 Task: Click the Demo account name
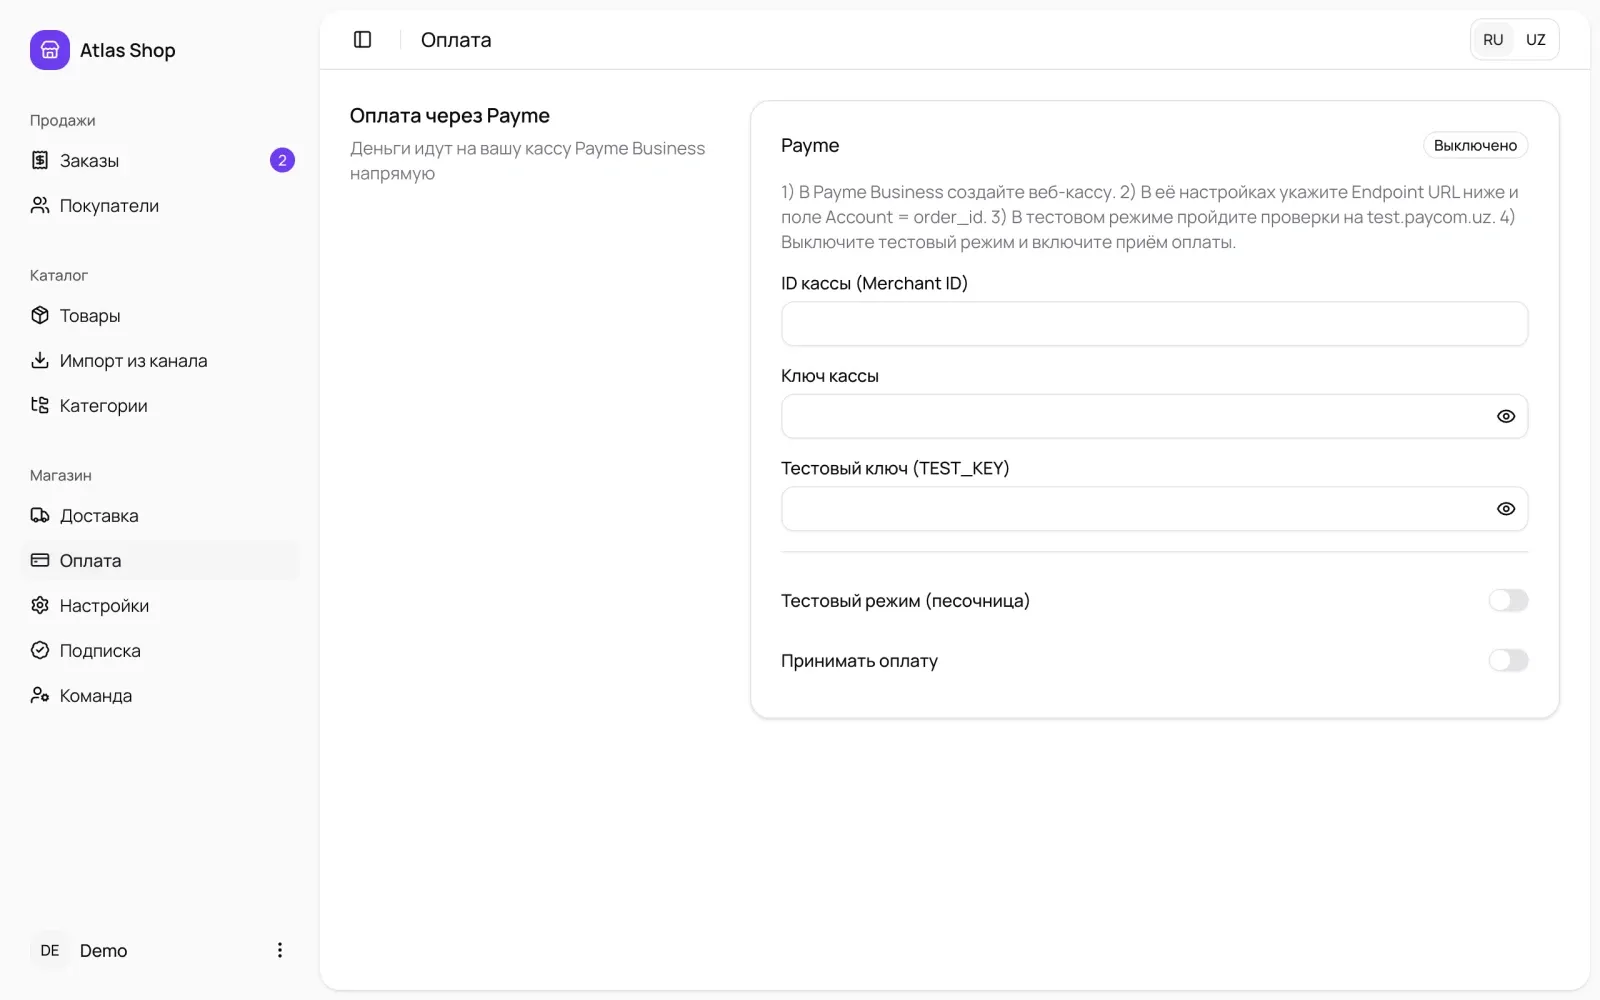[x=103, y=950]
